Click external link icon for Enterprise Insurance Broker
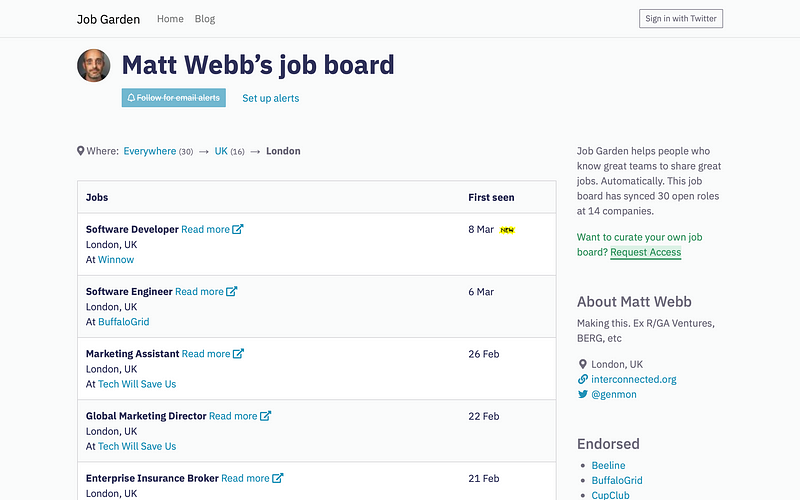Image resolution: width=800 pixels, height=500 pixels. coord(278,478)
